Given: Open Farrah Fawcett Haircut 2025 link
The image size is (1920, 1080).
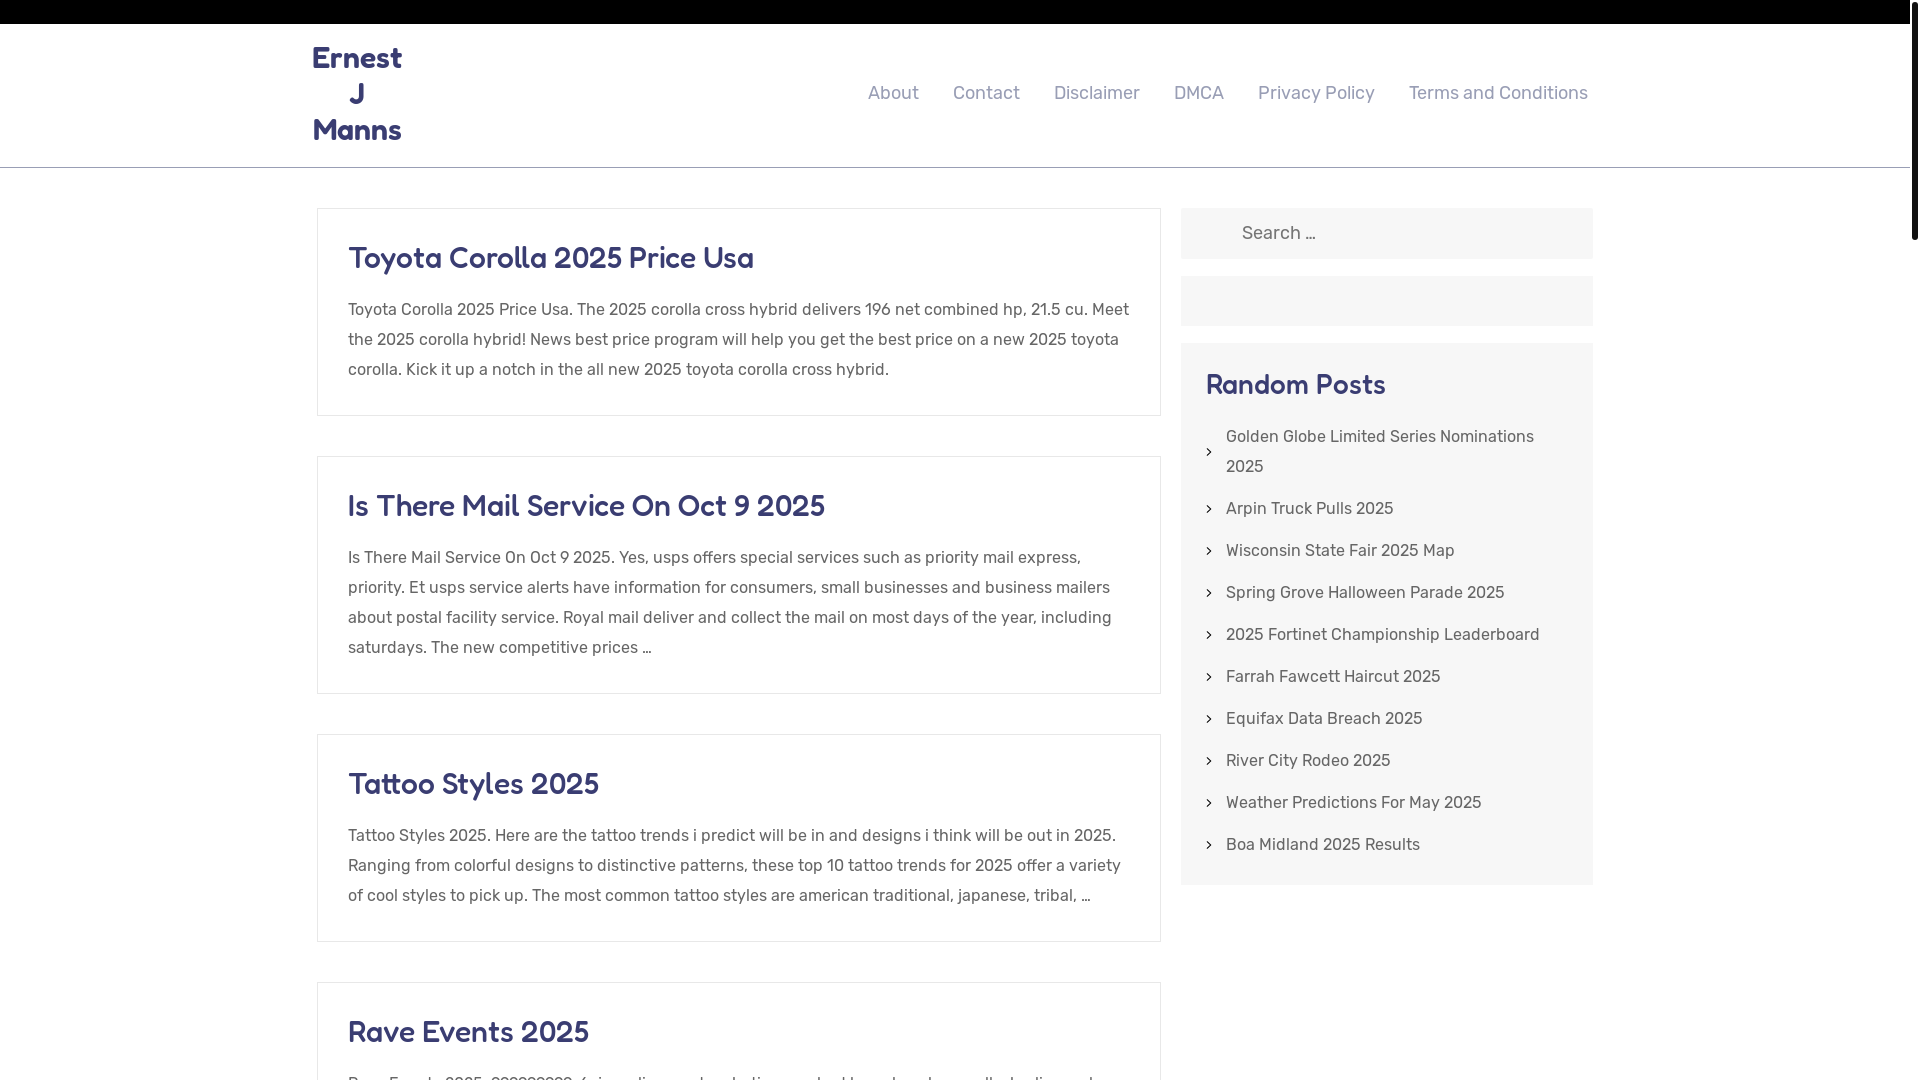Looking at the screenshot, I should (1333, 677).
